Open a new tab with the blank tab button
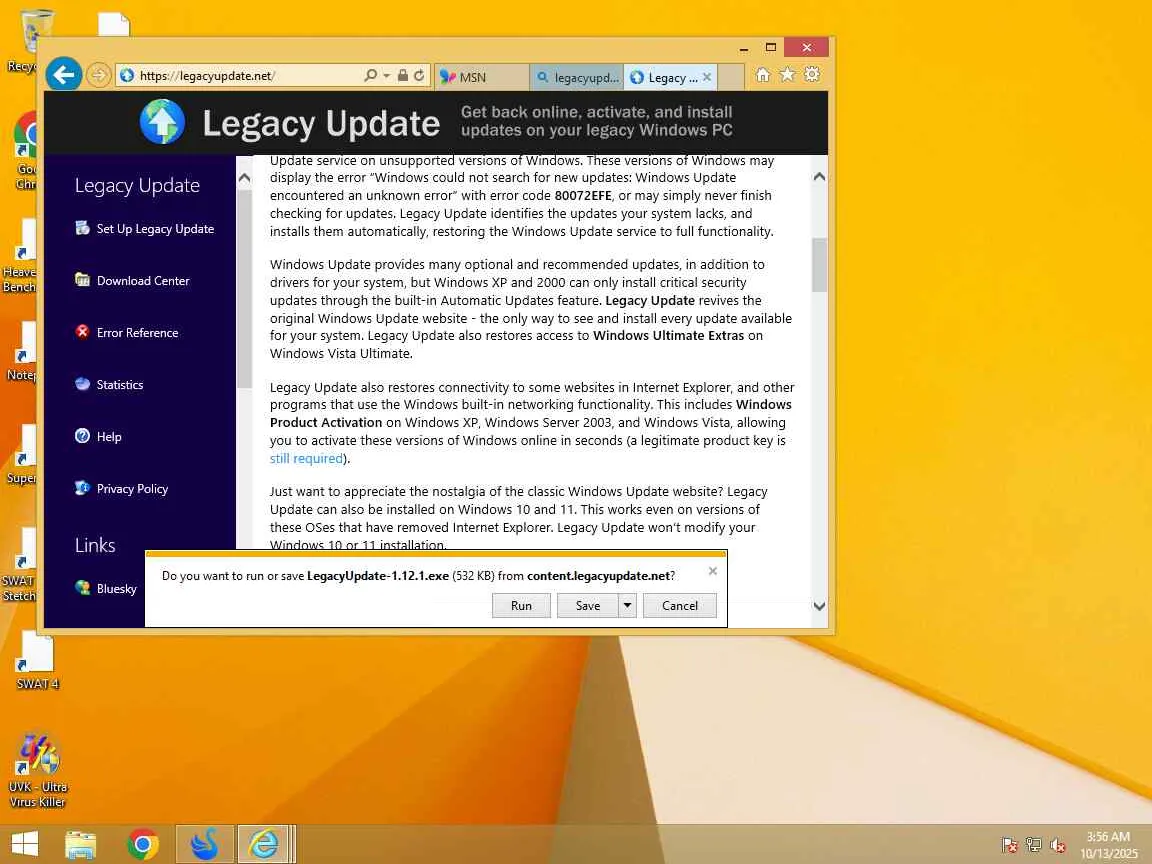1152x864 pixels. tap(730, 77)
